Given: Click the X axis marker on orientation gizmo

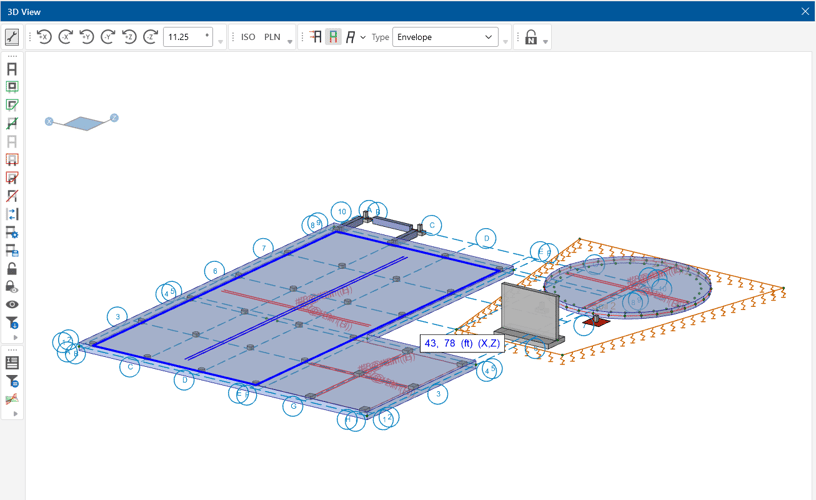Looking at the screenshot, I should point(49,121).
